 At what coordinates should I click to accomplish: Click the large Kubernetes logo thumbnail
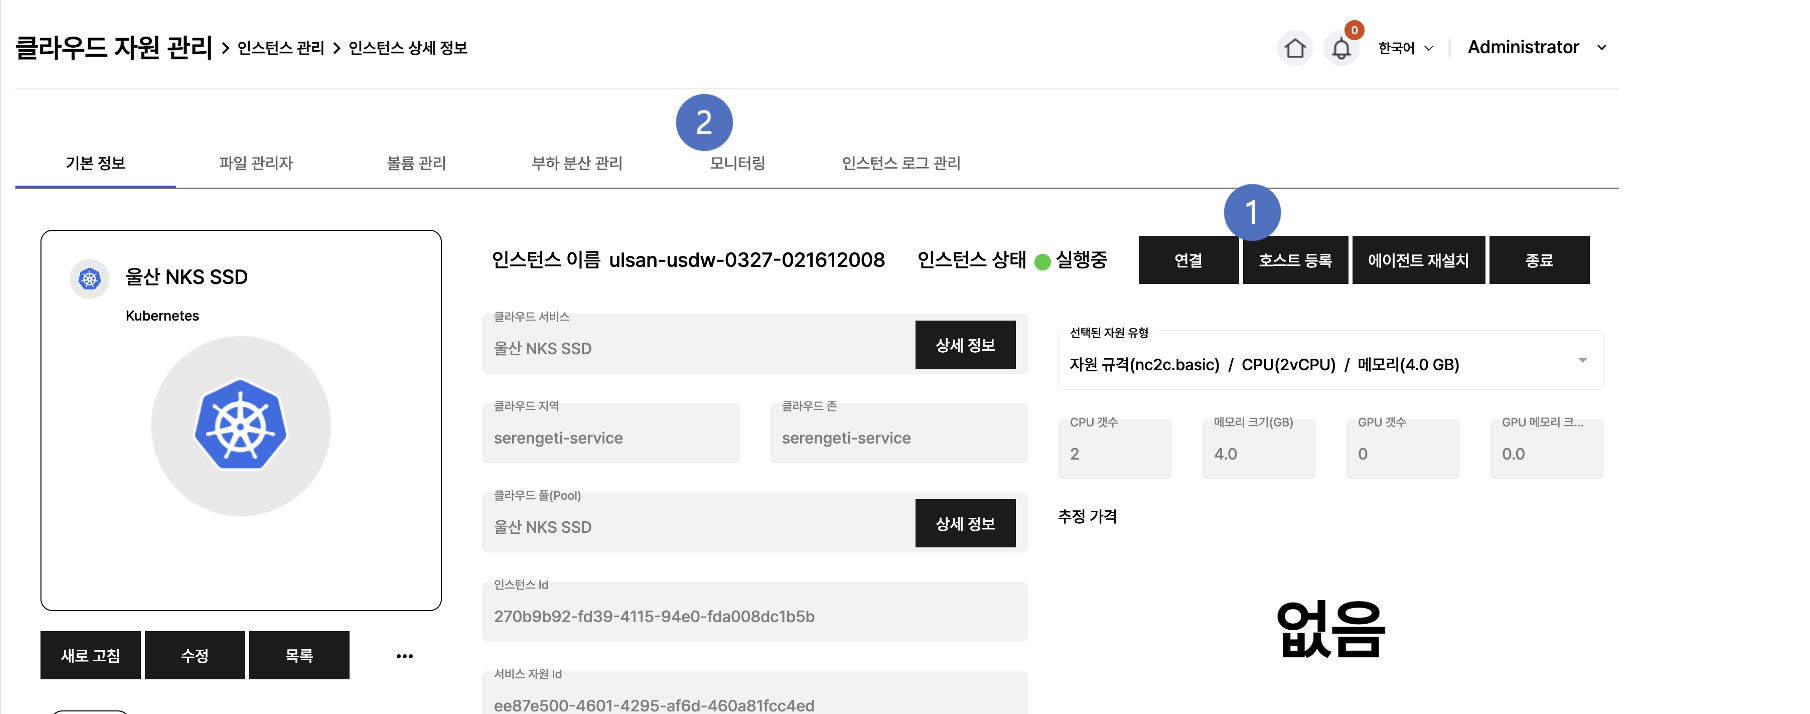tap(241, 426)
